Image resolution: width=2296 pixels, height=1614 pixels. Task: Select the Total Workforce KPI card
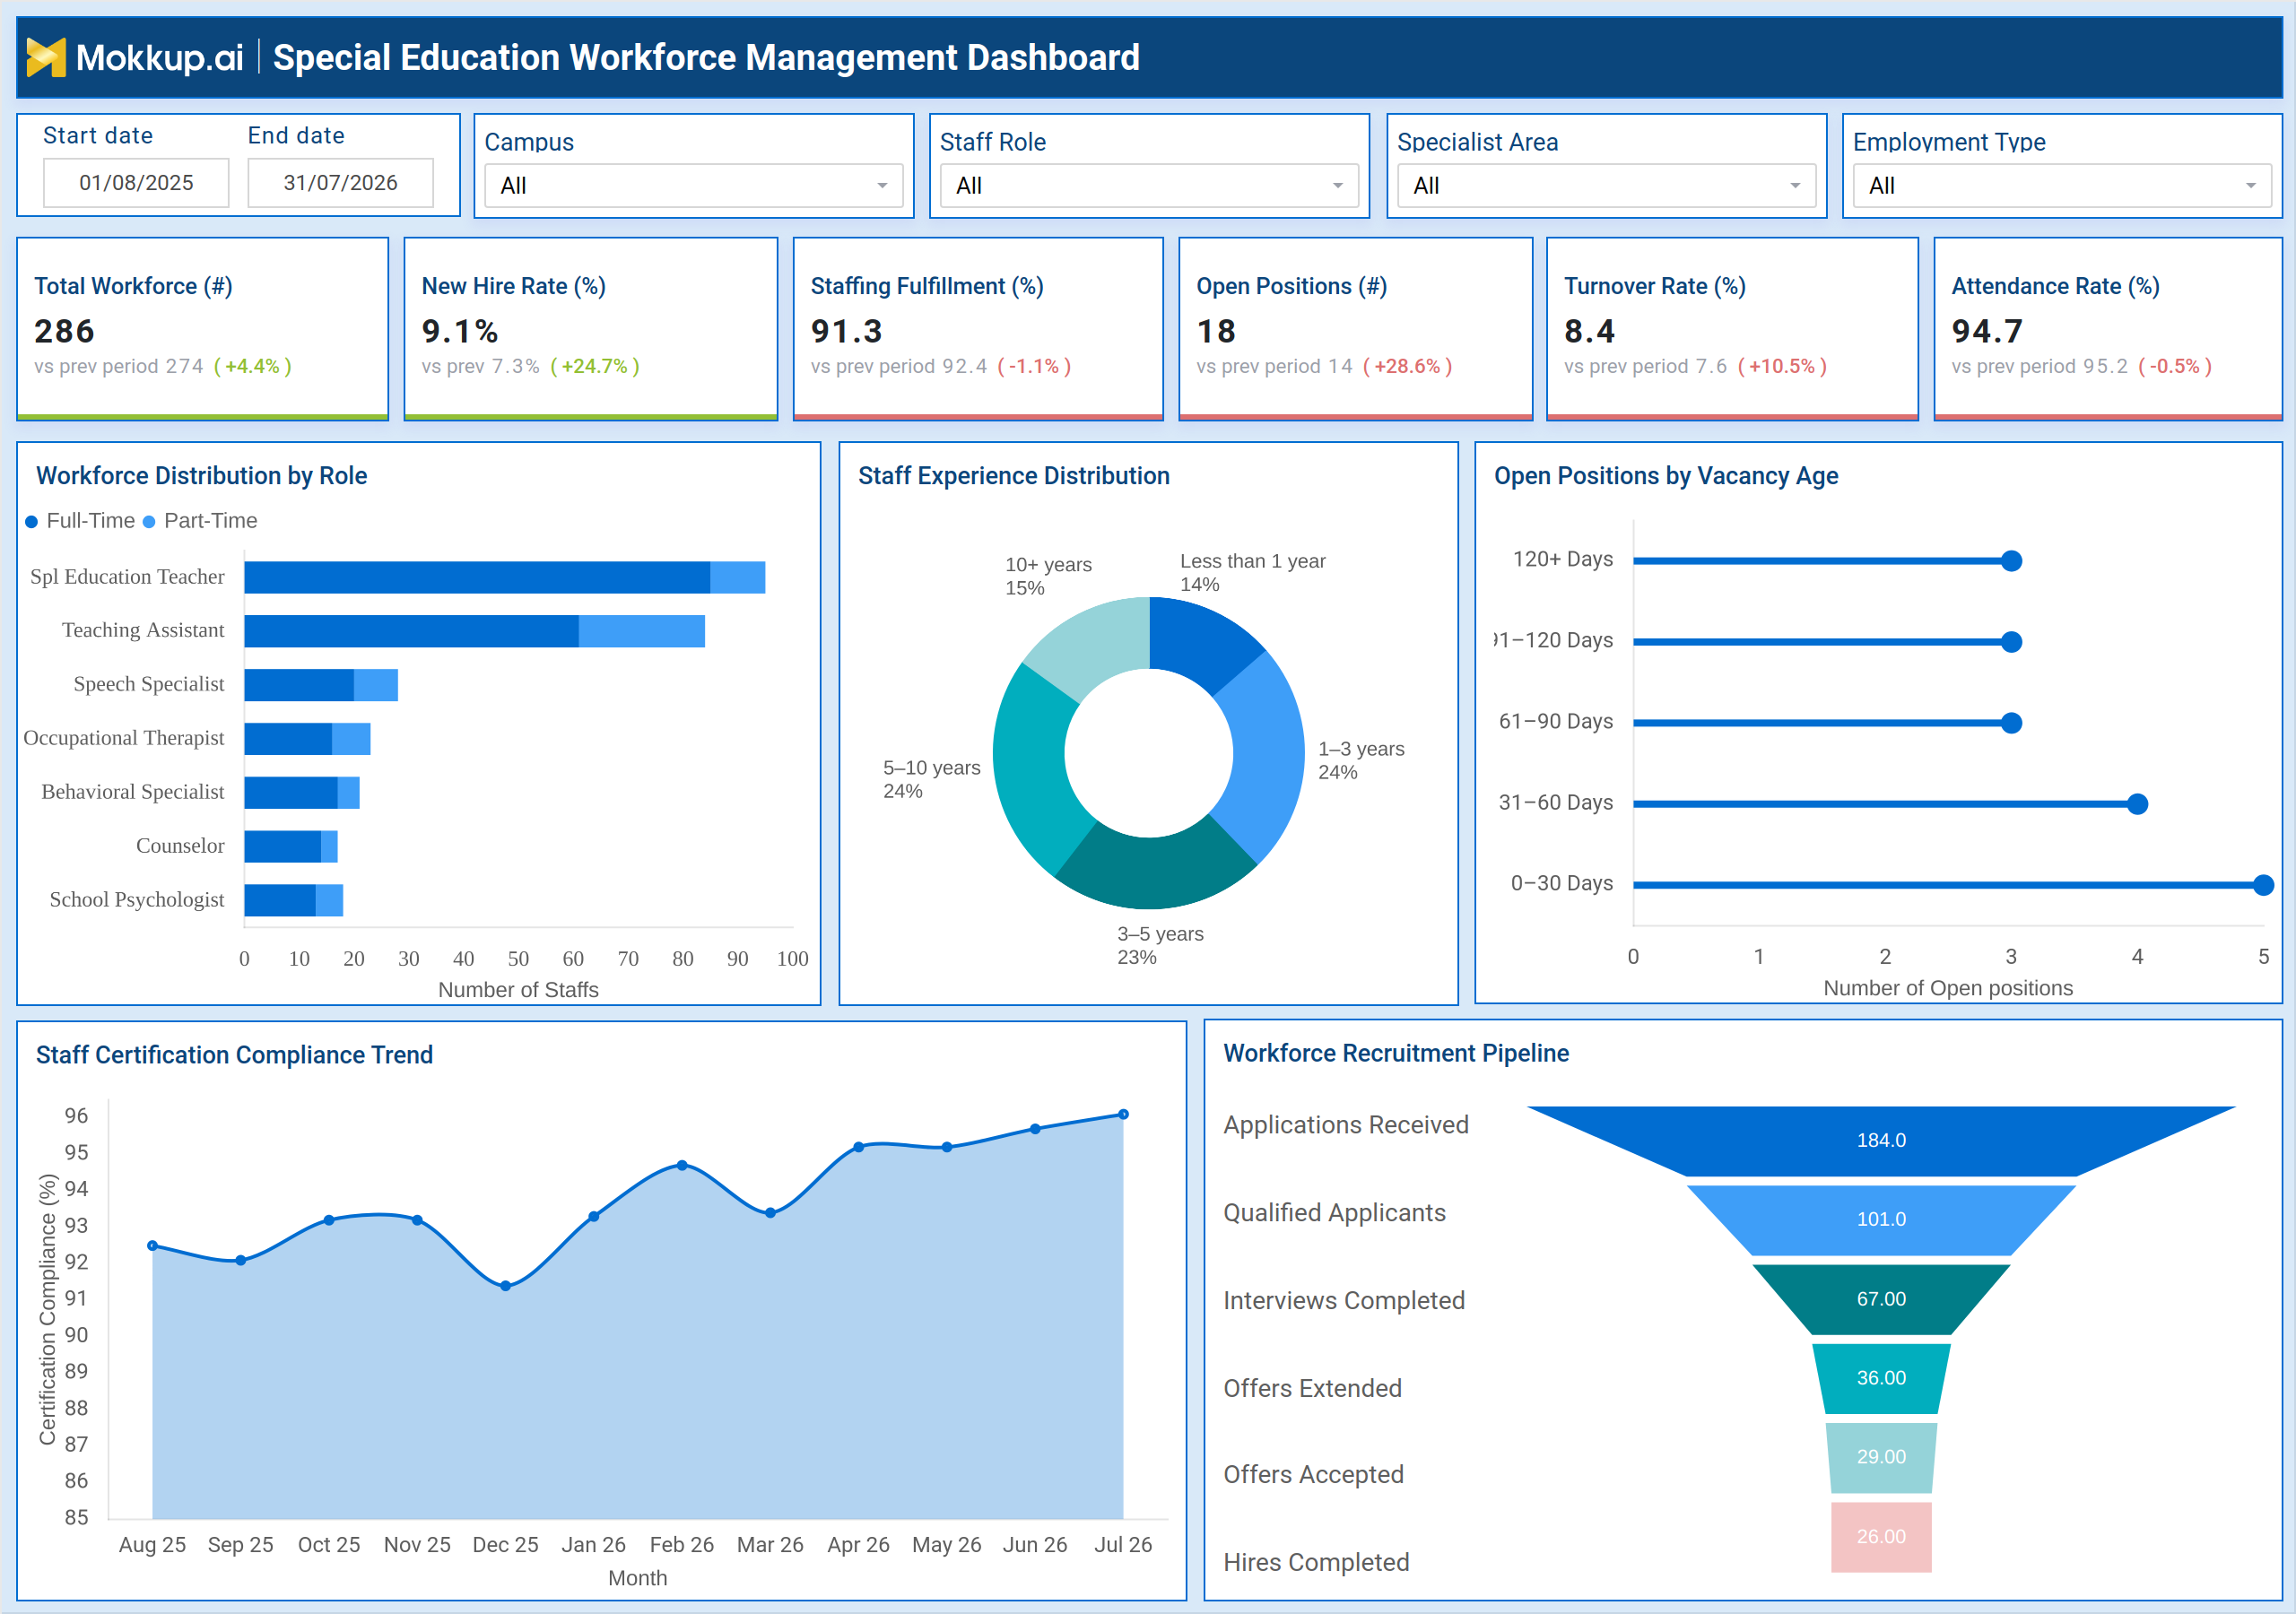(x=203, y=329)
